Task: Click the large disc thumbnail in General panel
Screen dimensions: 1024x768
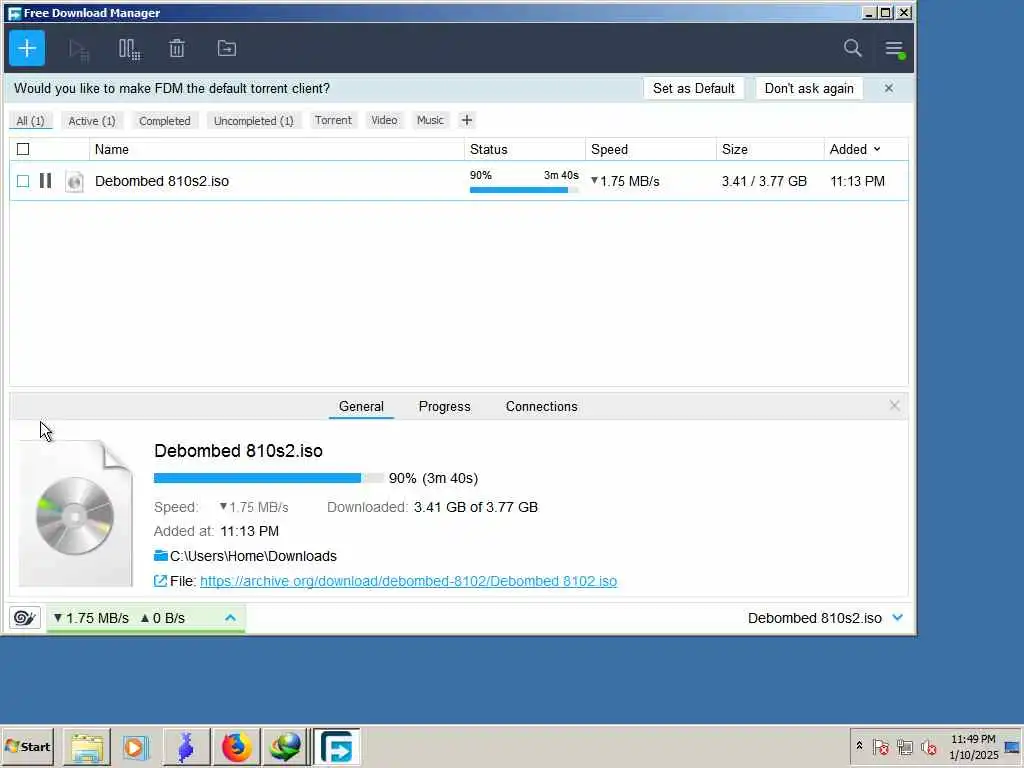Action: coord(75,513)
